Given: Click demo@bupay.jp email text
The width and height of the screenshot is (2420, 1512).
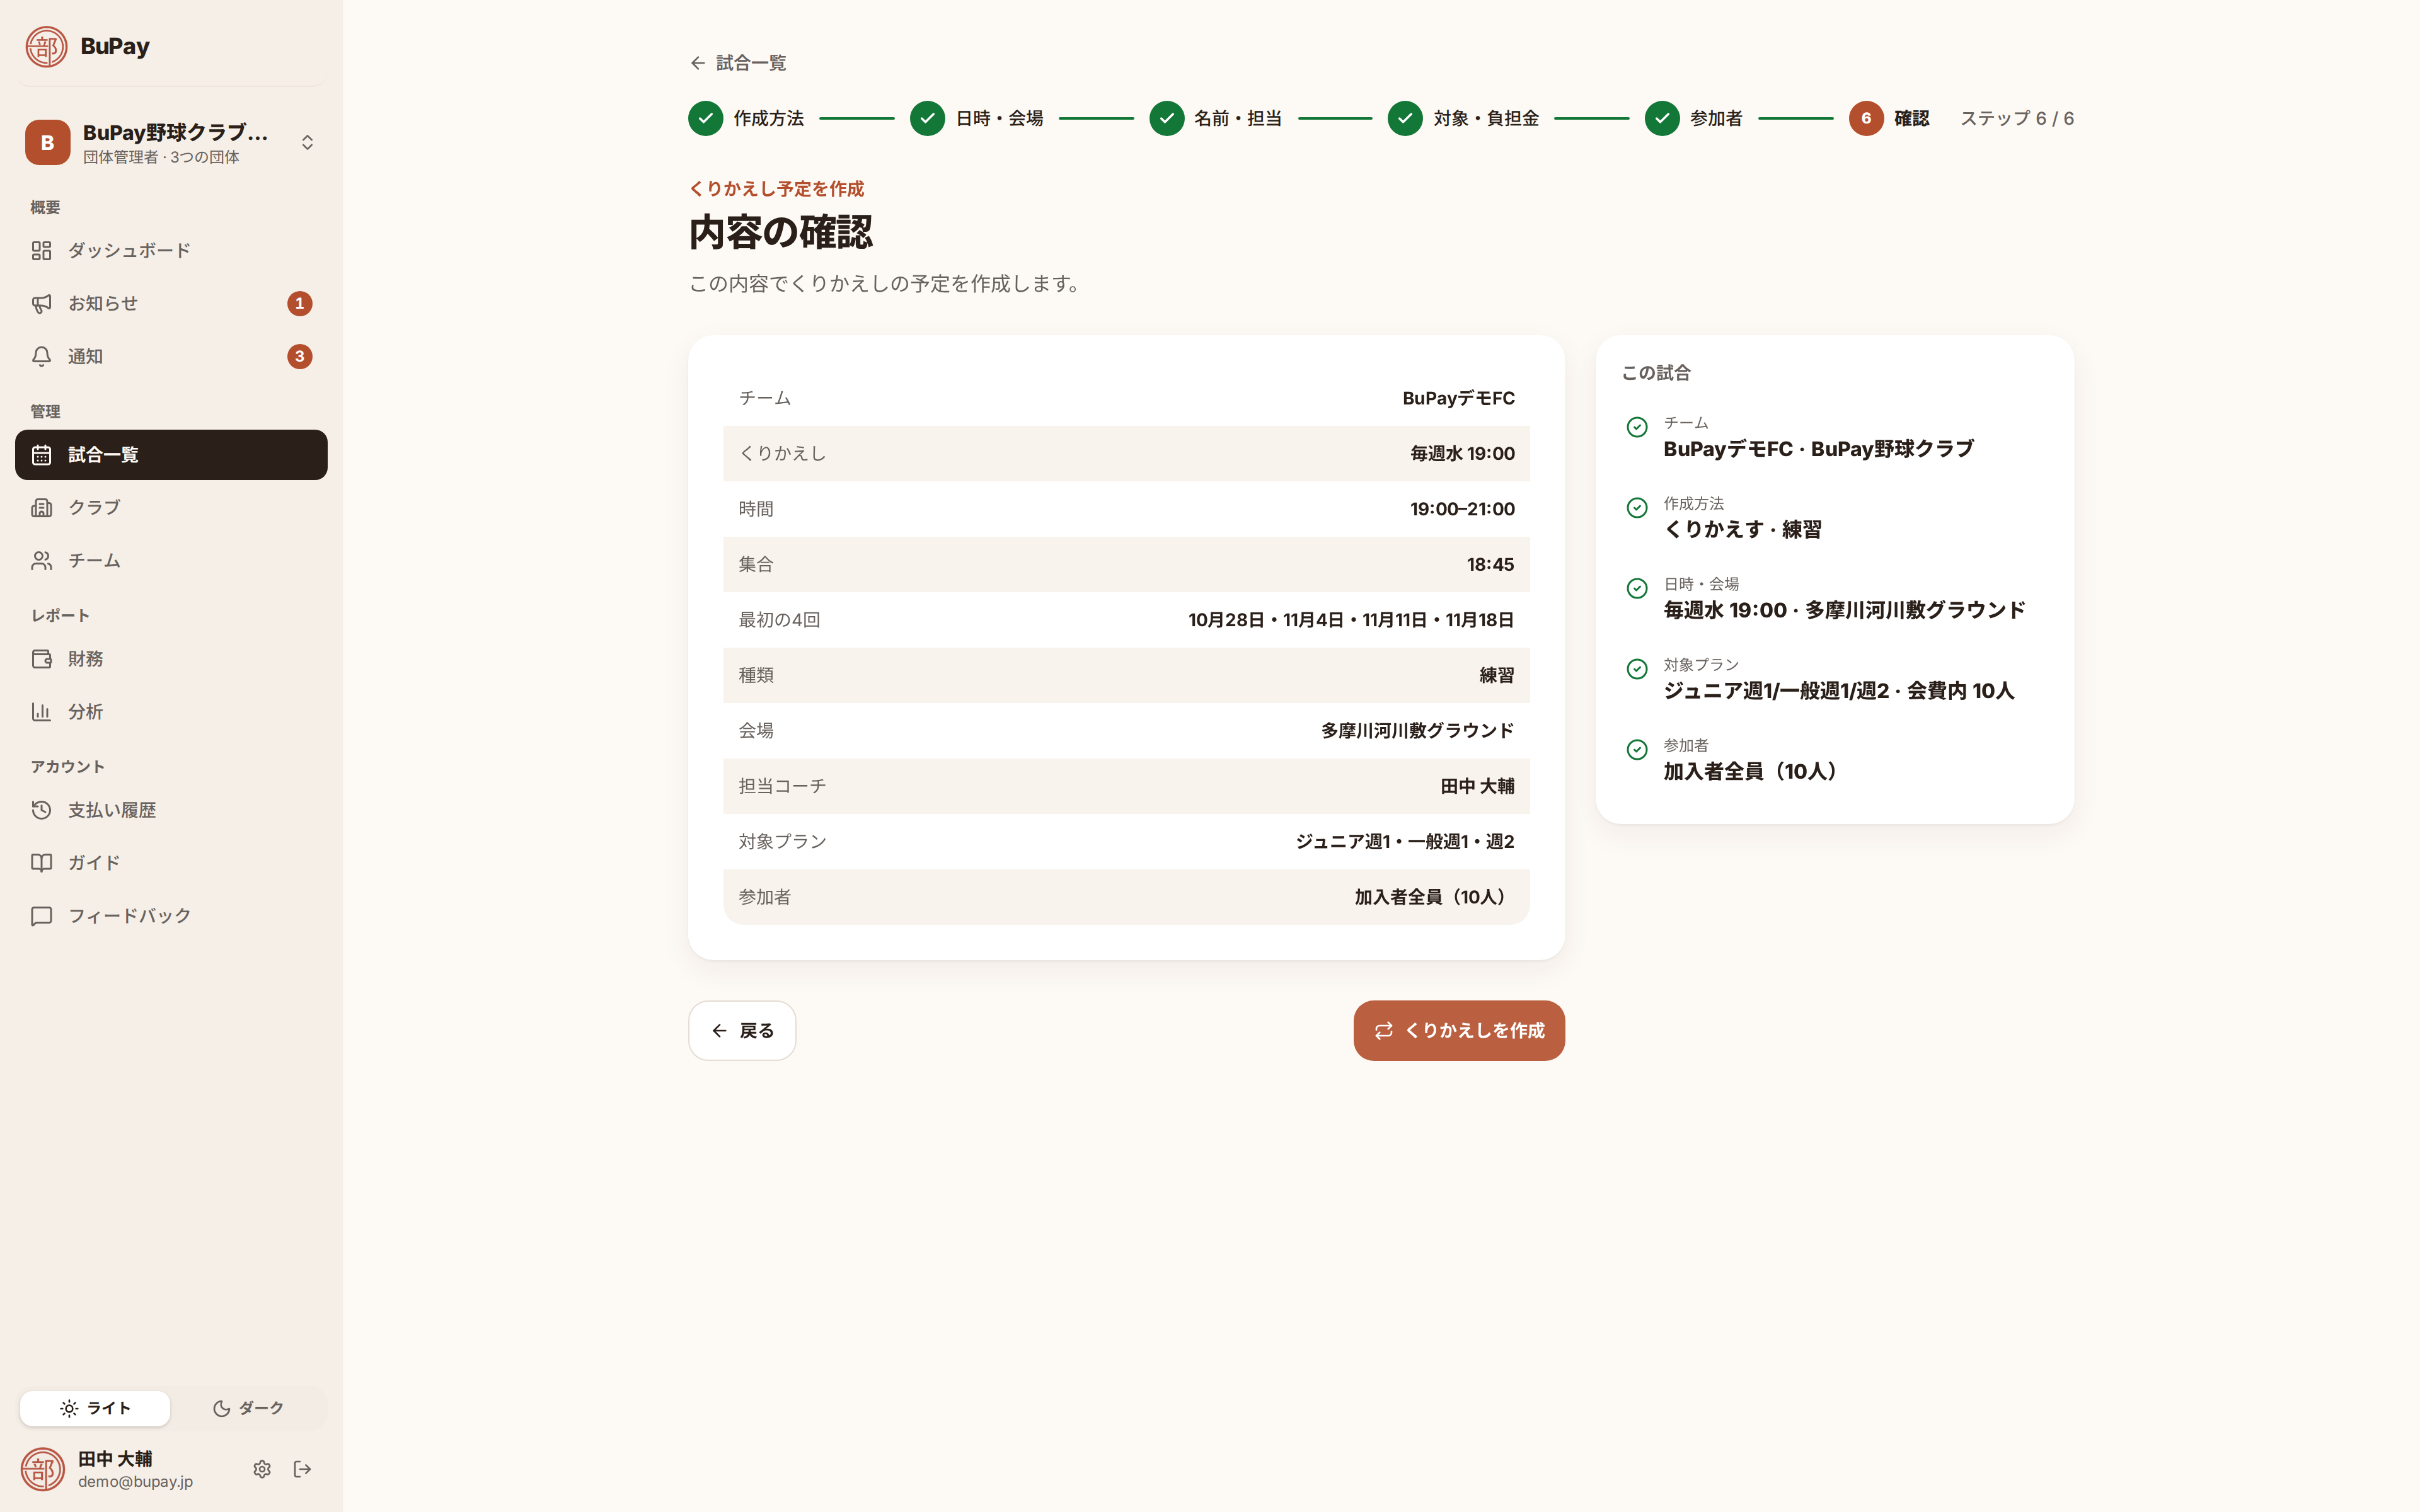Looking at the screenshot, I should point(135,1482).
